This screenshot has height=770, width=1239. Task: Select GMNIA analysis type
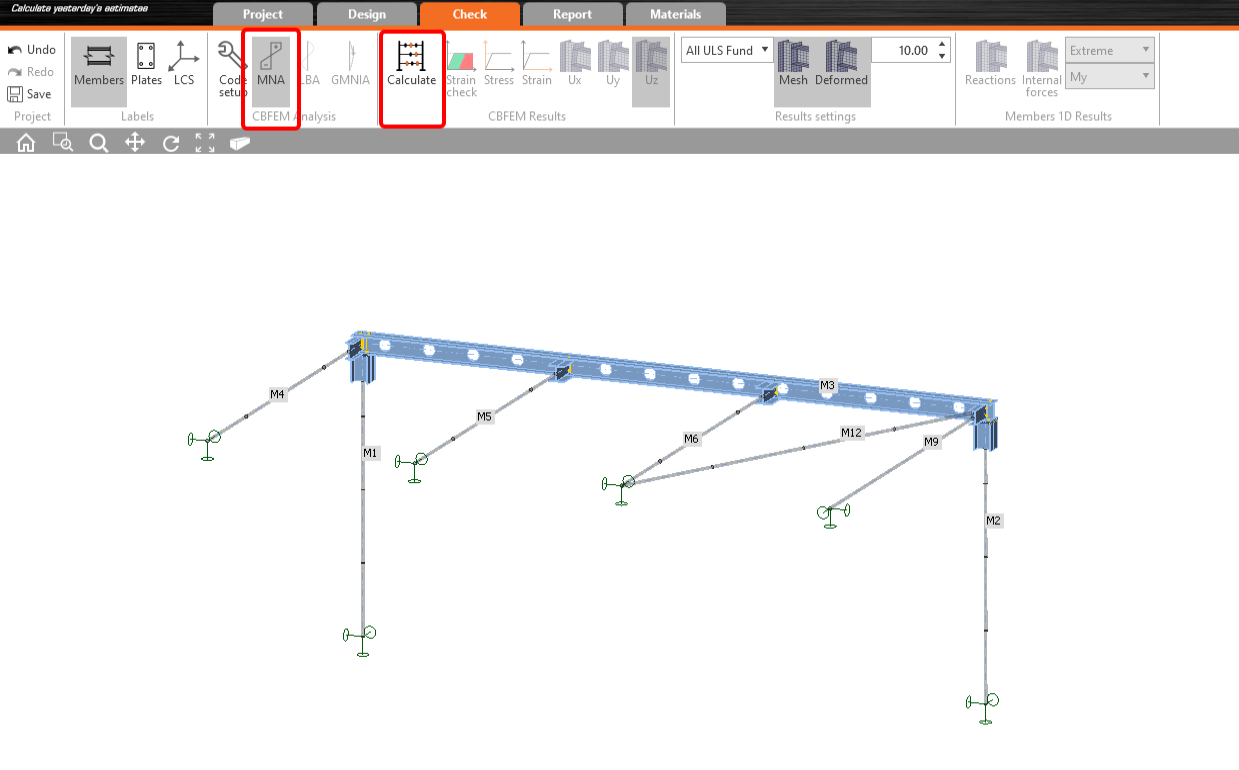[351, 64]
